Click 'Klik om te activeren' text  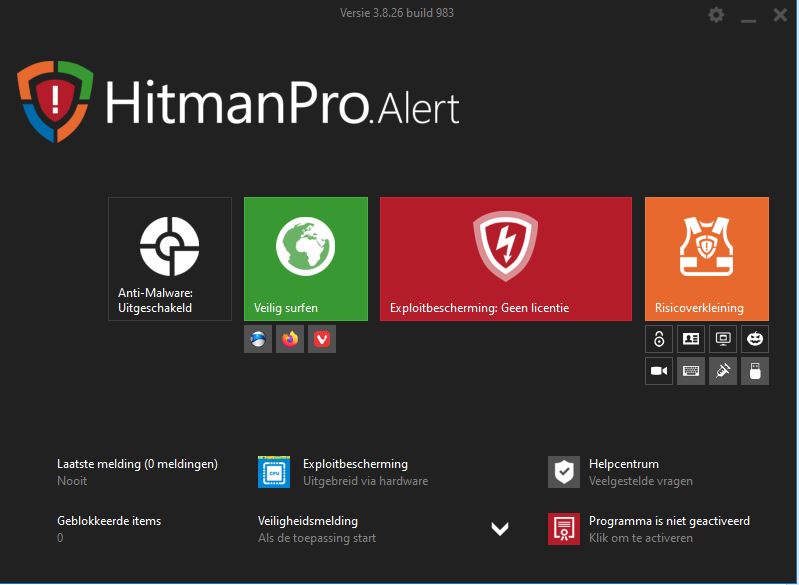pos(641,538)
